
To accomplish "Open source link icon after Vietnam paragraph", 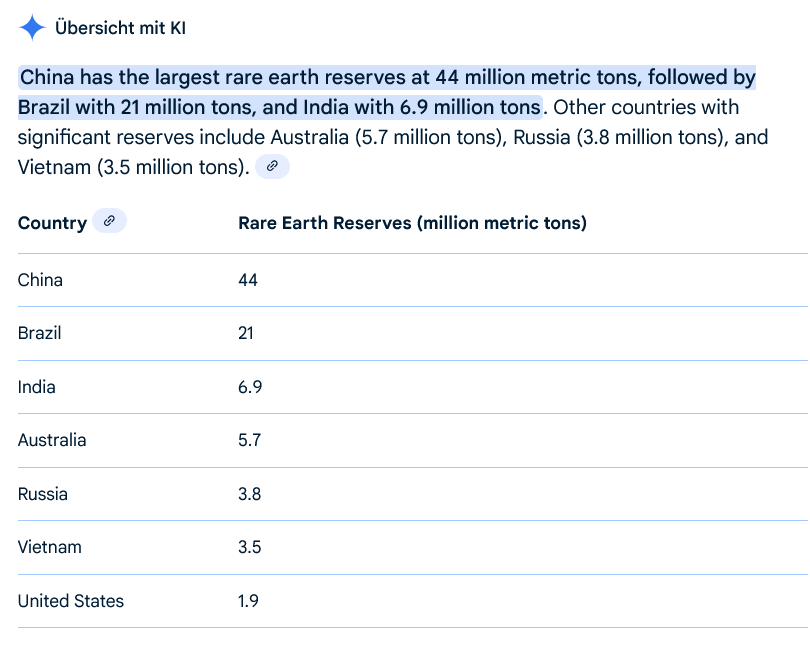I will (x=272, y=167).
